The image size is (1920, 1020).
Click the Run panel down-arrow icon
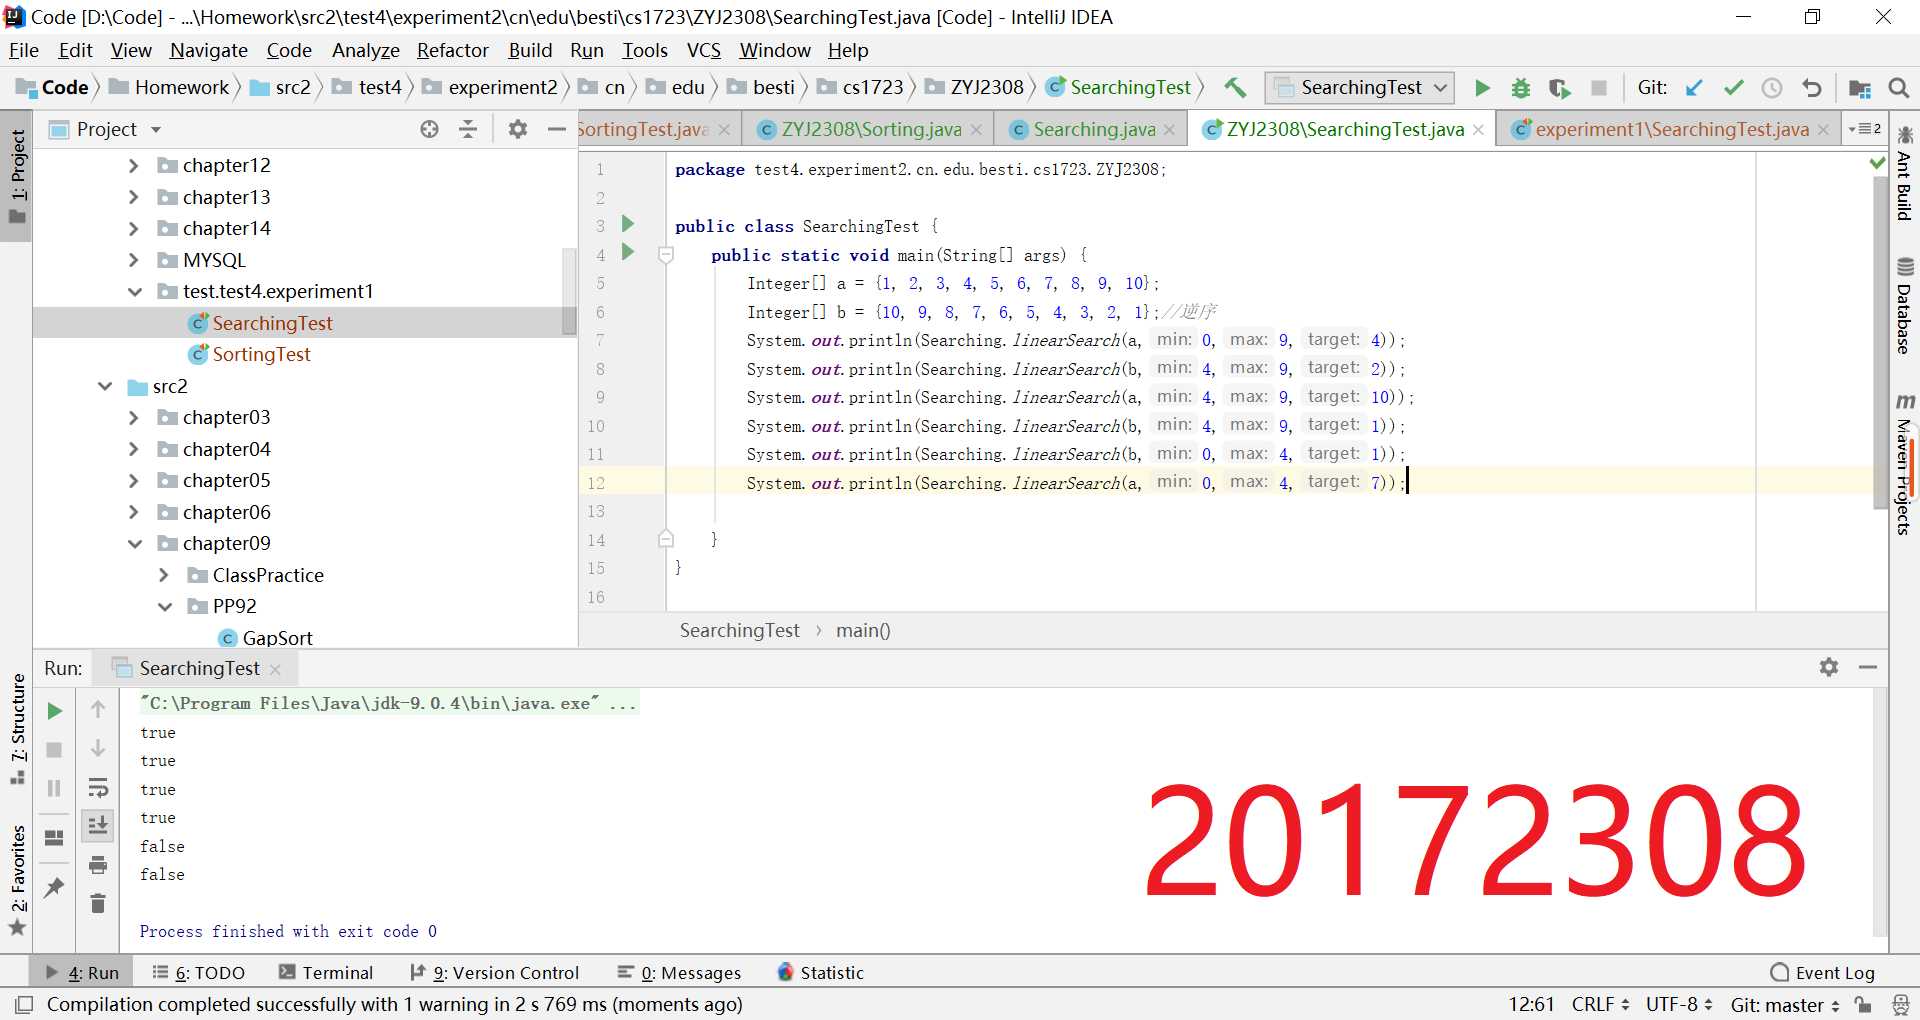(98, 748)
